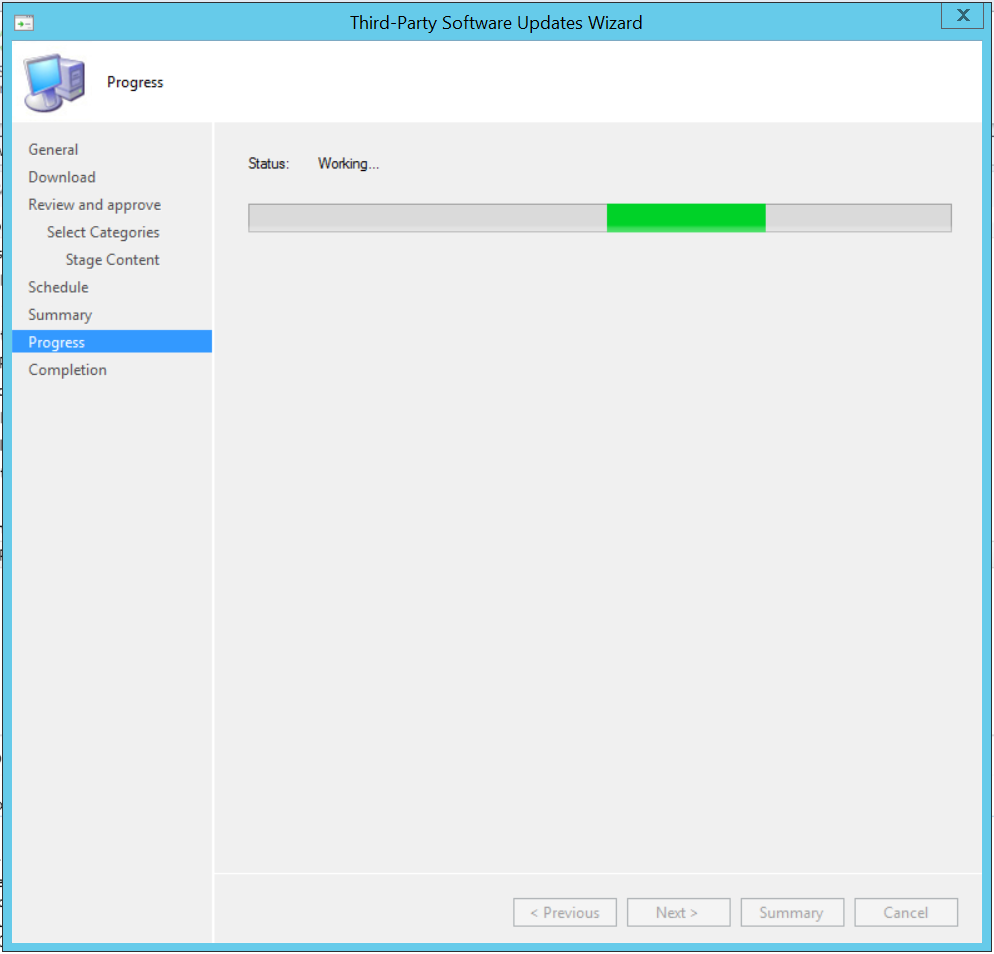Jump to the Stage Content sub-step
The width and height of the screenshot is (994, 954).
[x=112, y=260]
